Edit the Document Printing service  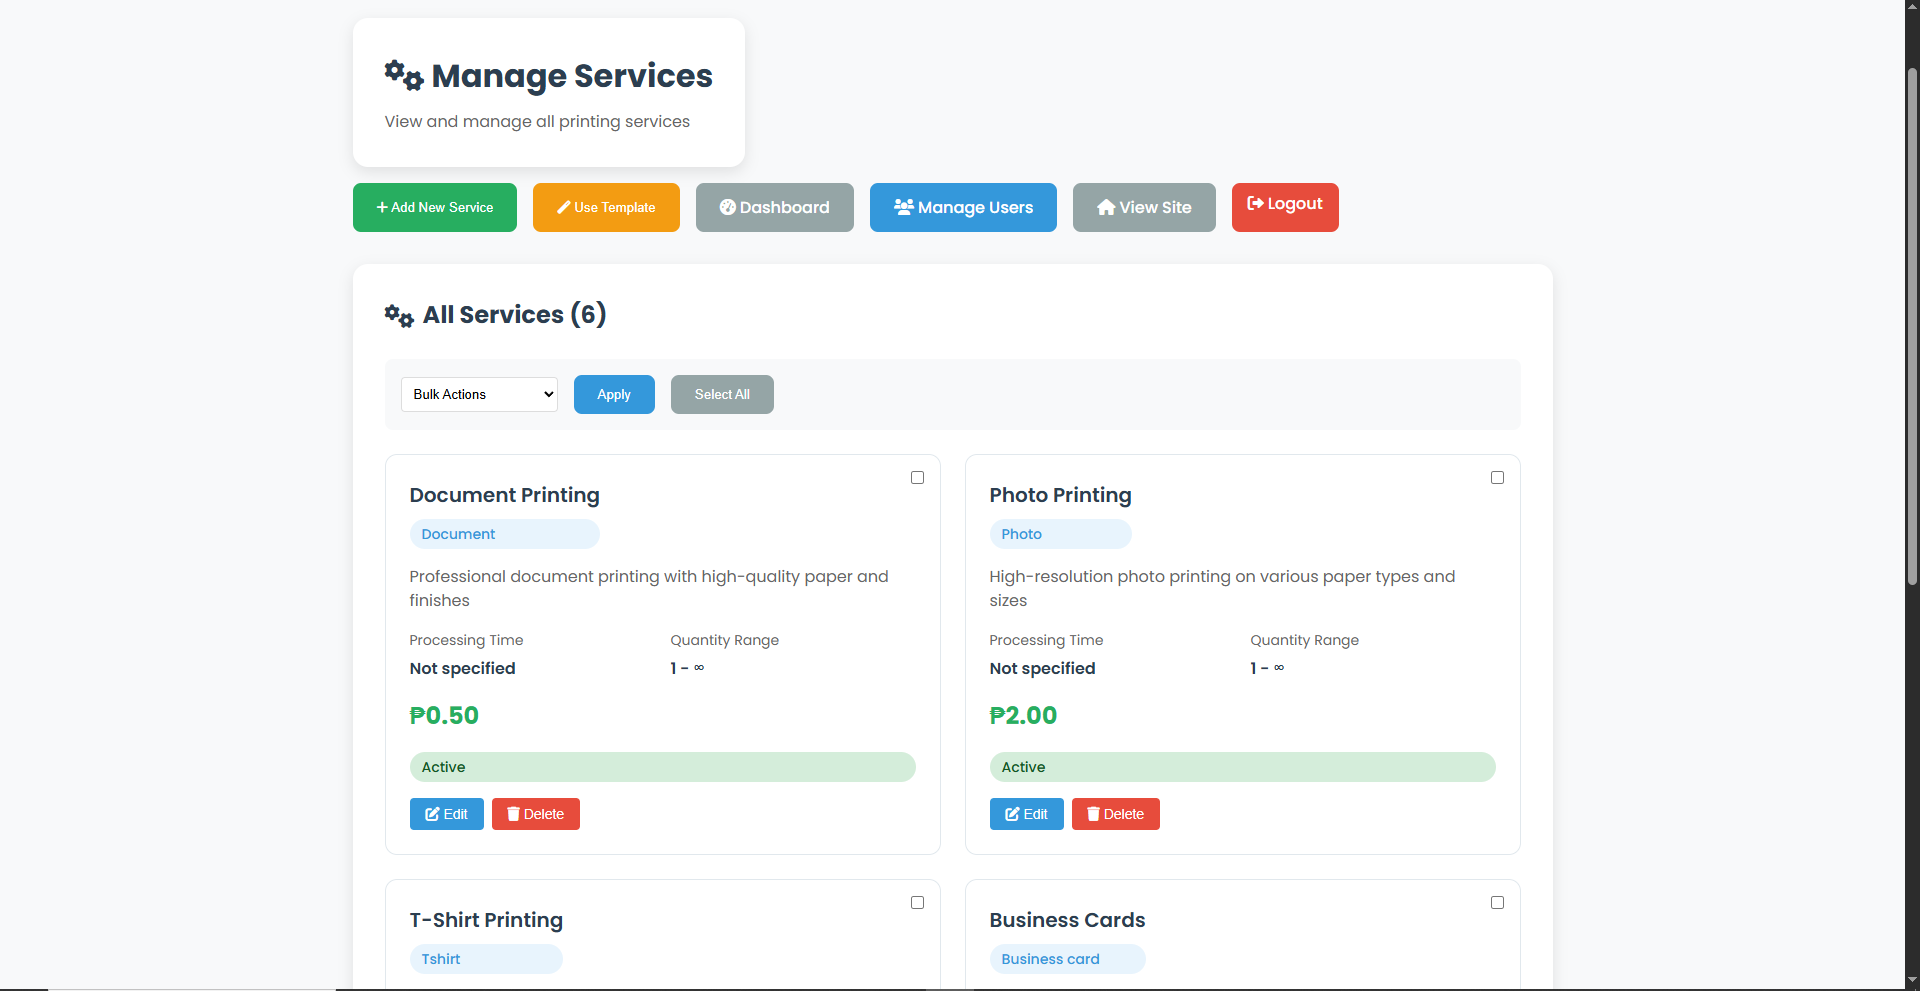pos(446,814)
